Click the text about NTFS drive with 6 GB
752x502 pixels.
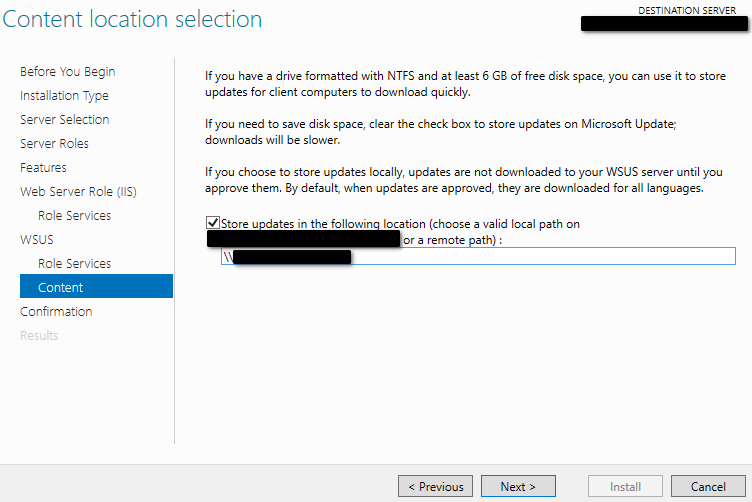coord(465,84)
